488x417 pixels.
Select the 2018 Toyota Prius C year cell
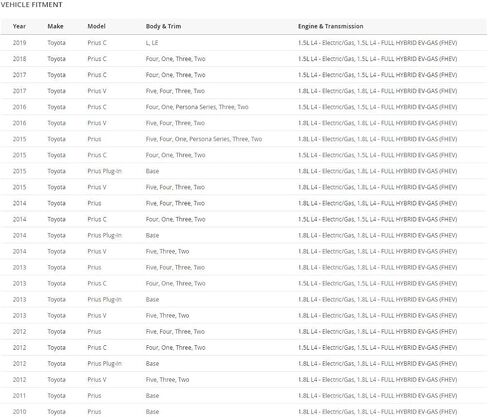[x=19, y=59]
